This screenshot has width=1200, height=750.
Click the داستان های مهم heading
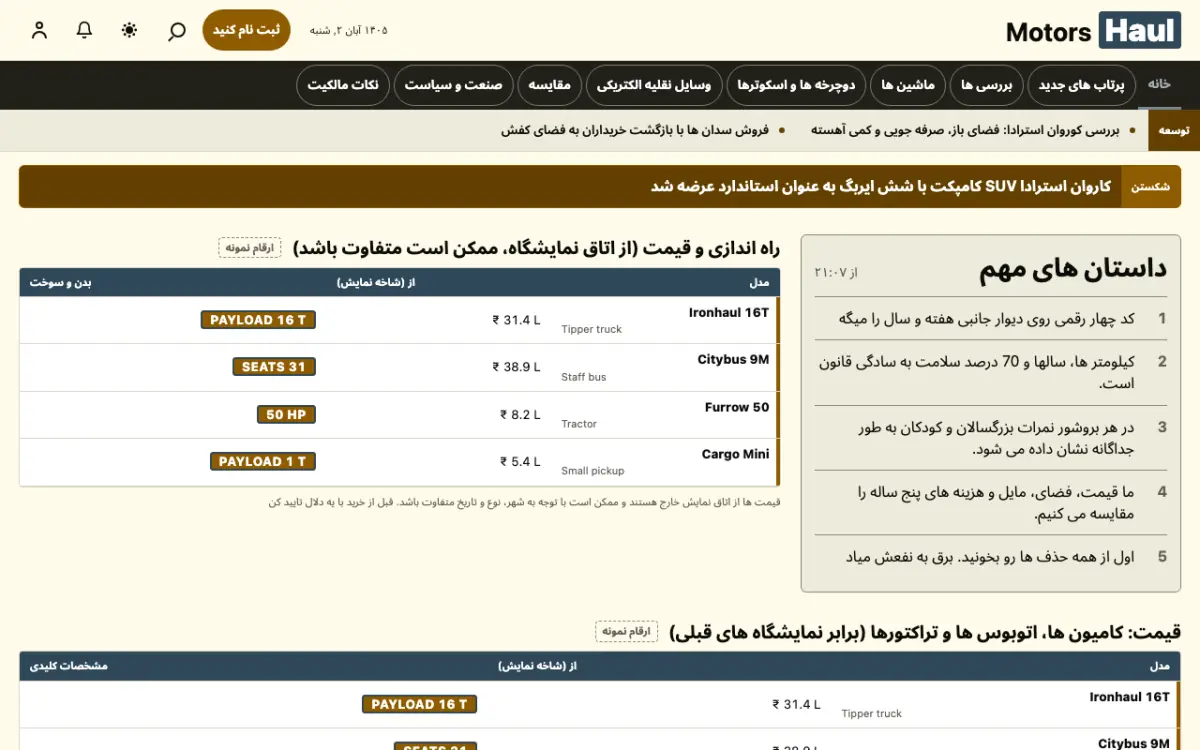click(x=1073, y=269)
